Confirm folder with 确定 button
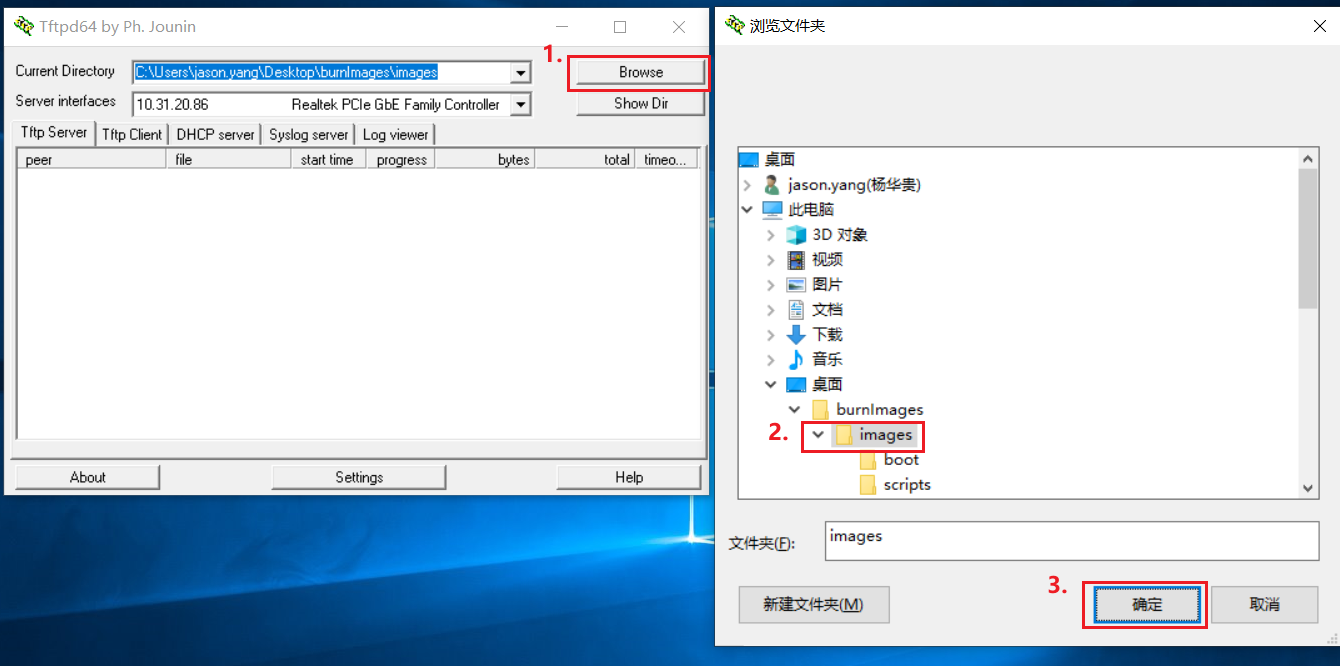Viewport: 1340px width, 666px height. click(x=1147, y=605)
